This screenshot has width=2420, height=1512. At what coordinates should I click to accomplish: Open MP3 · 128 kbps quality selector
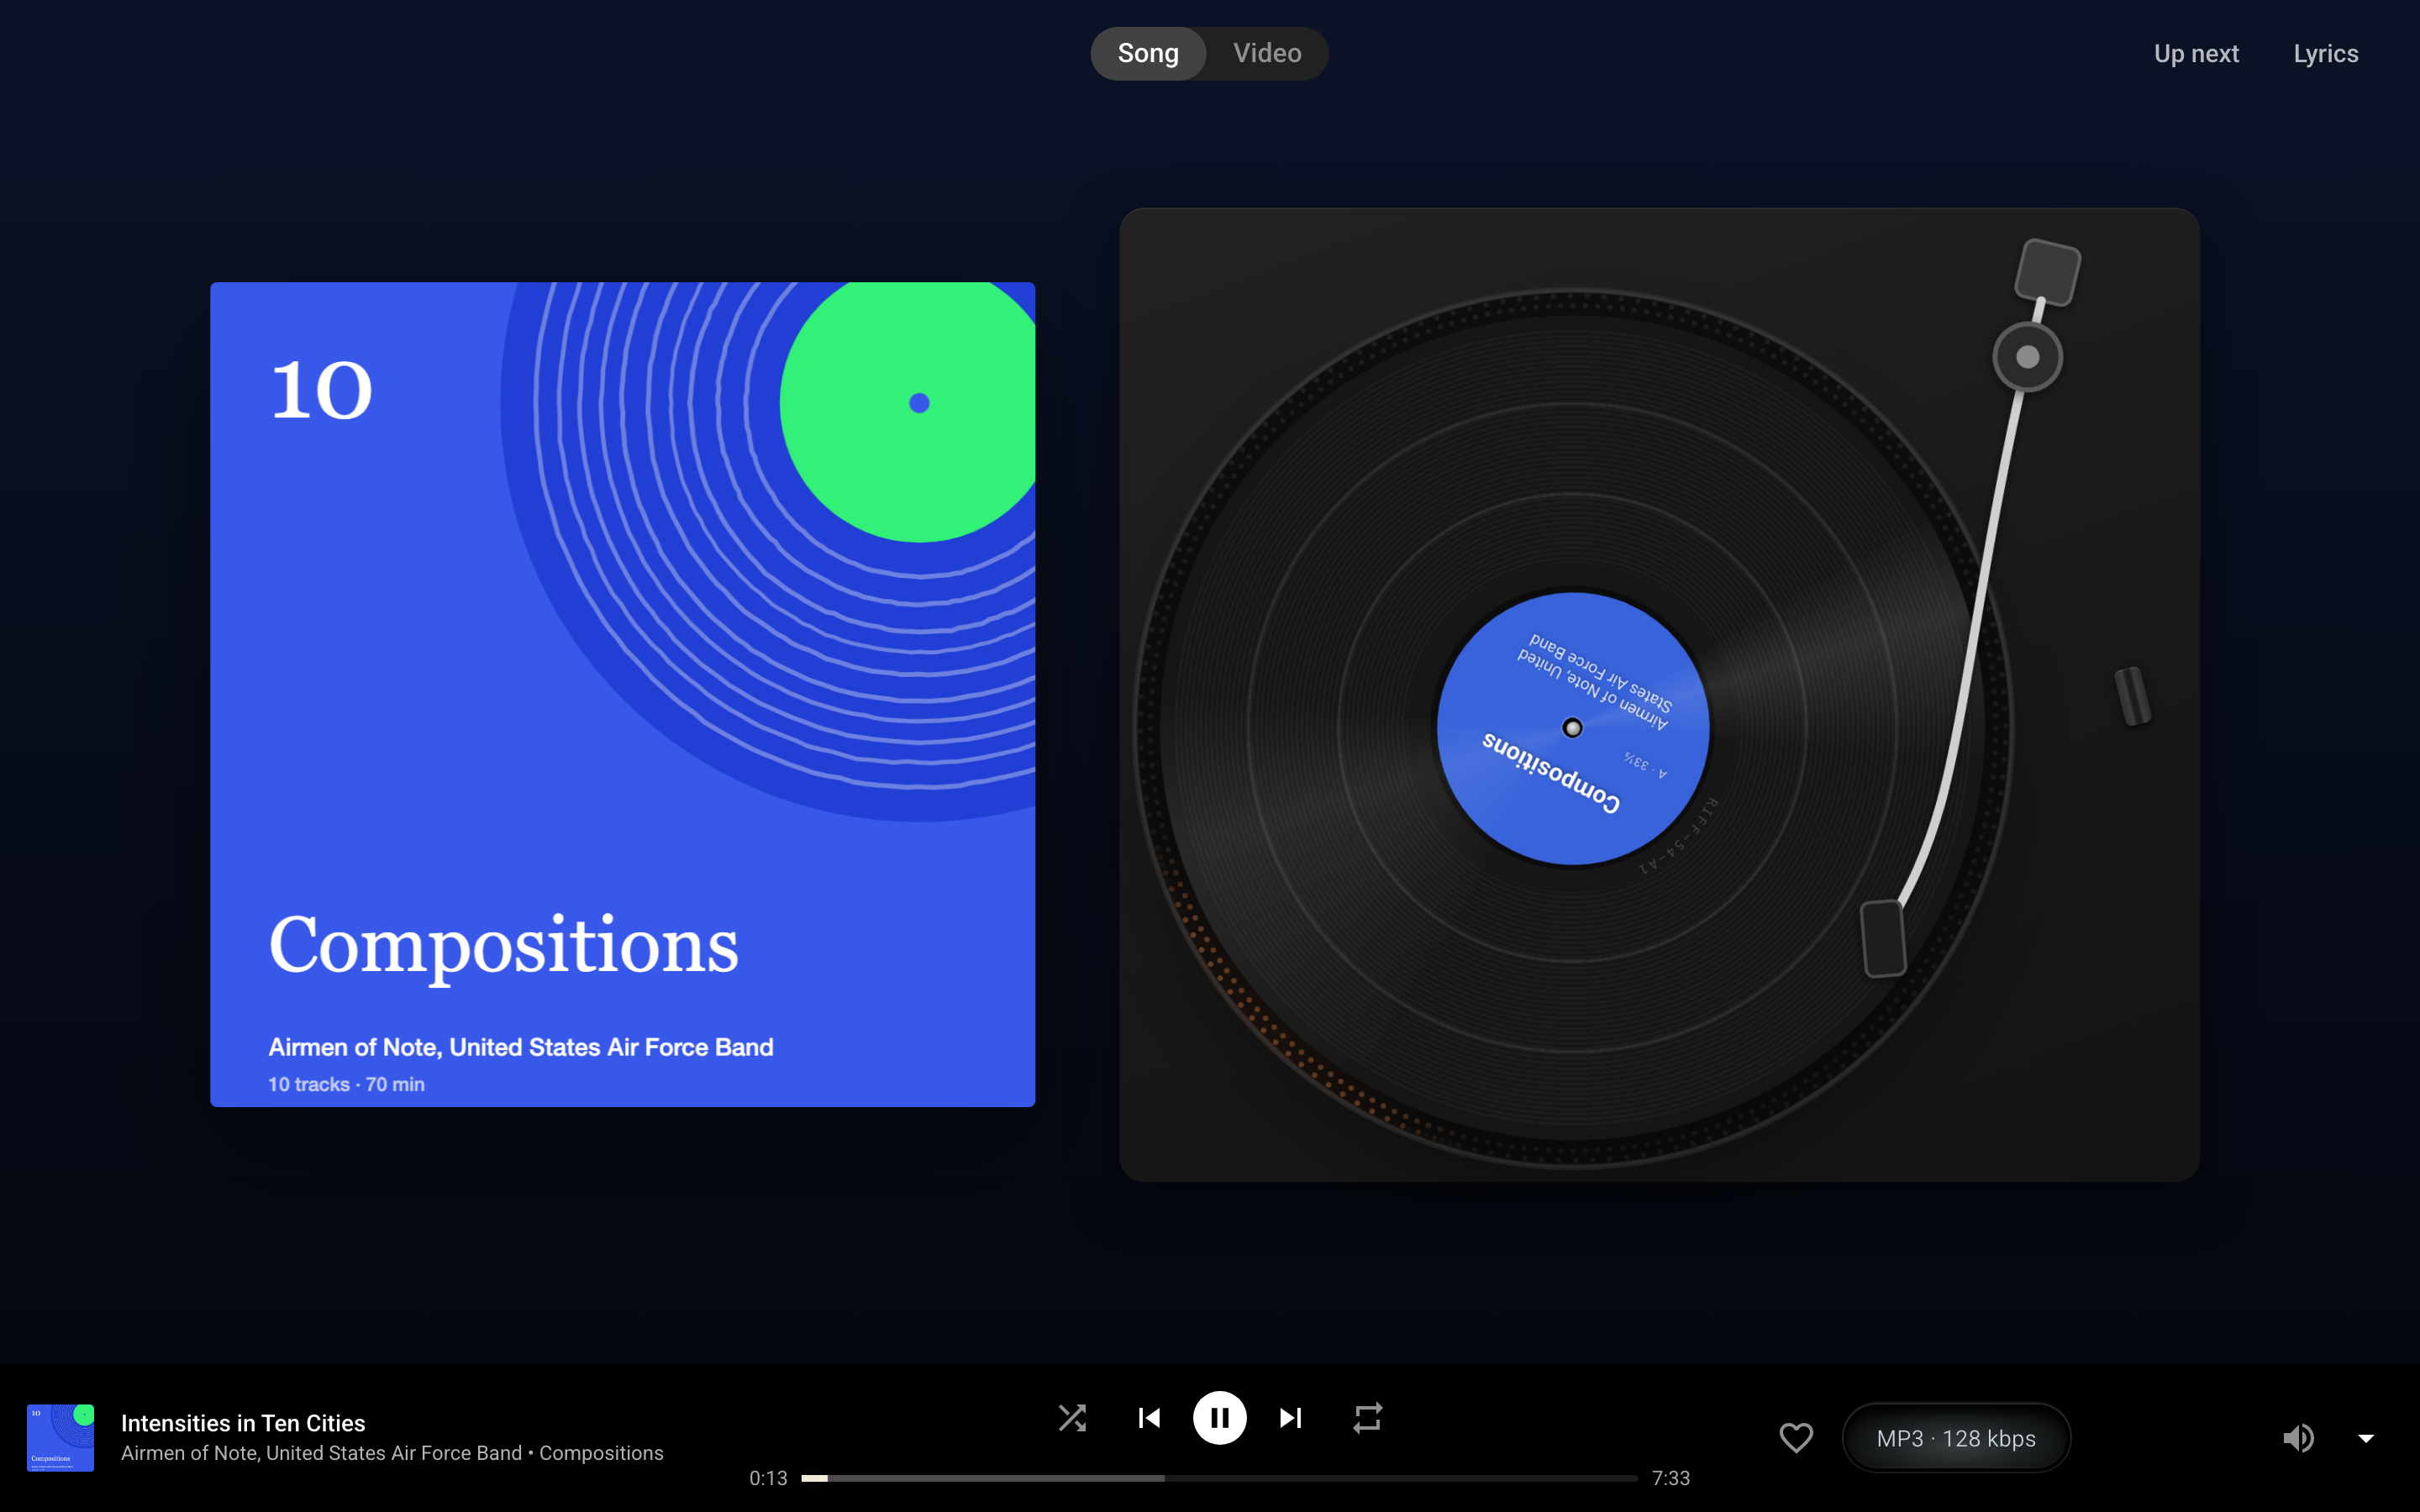pos(1956,1438)
